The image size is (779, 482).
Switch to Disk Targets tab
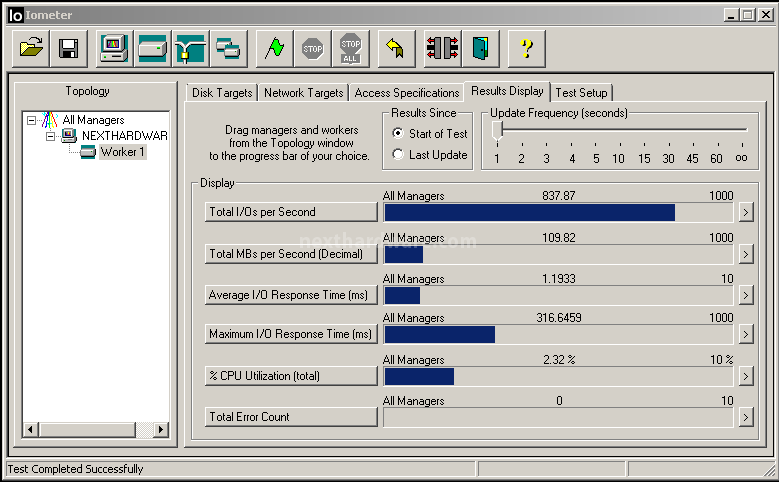pyautogui.click(x=222, y=93)
